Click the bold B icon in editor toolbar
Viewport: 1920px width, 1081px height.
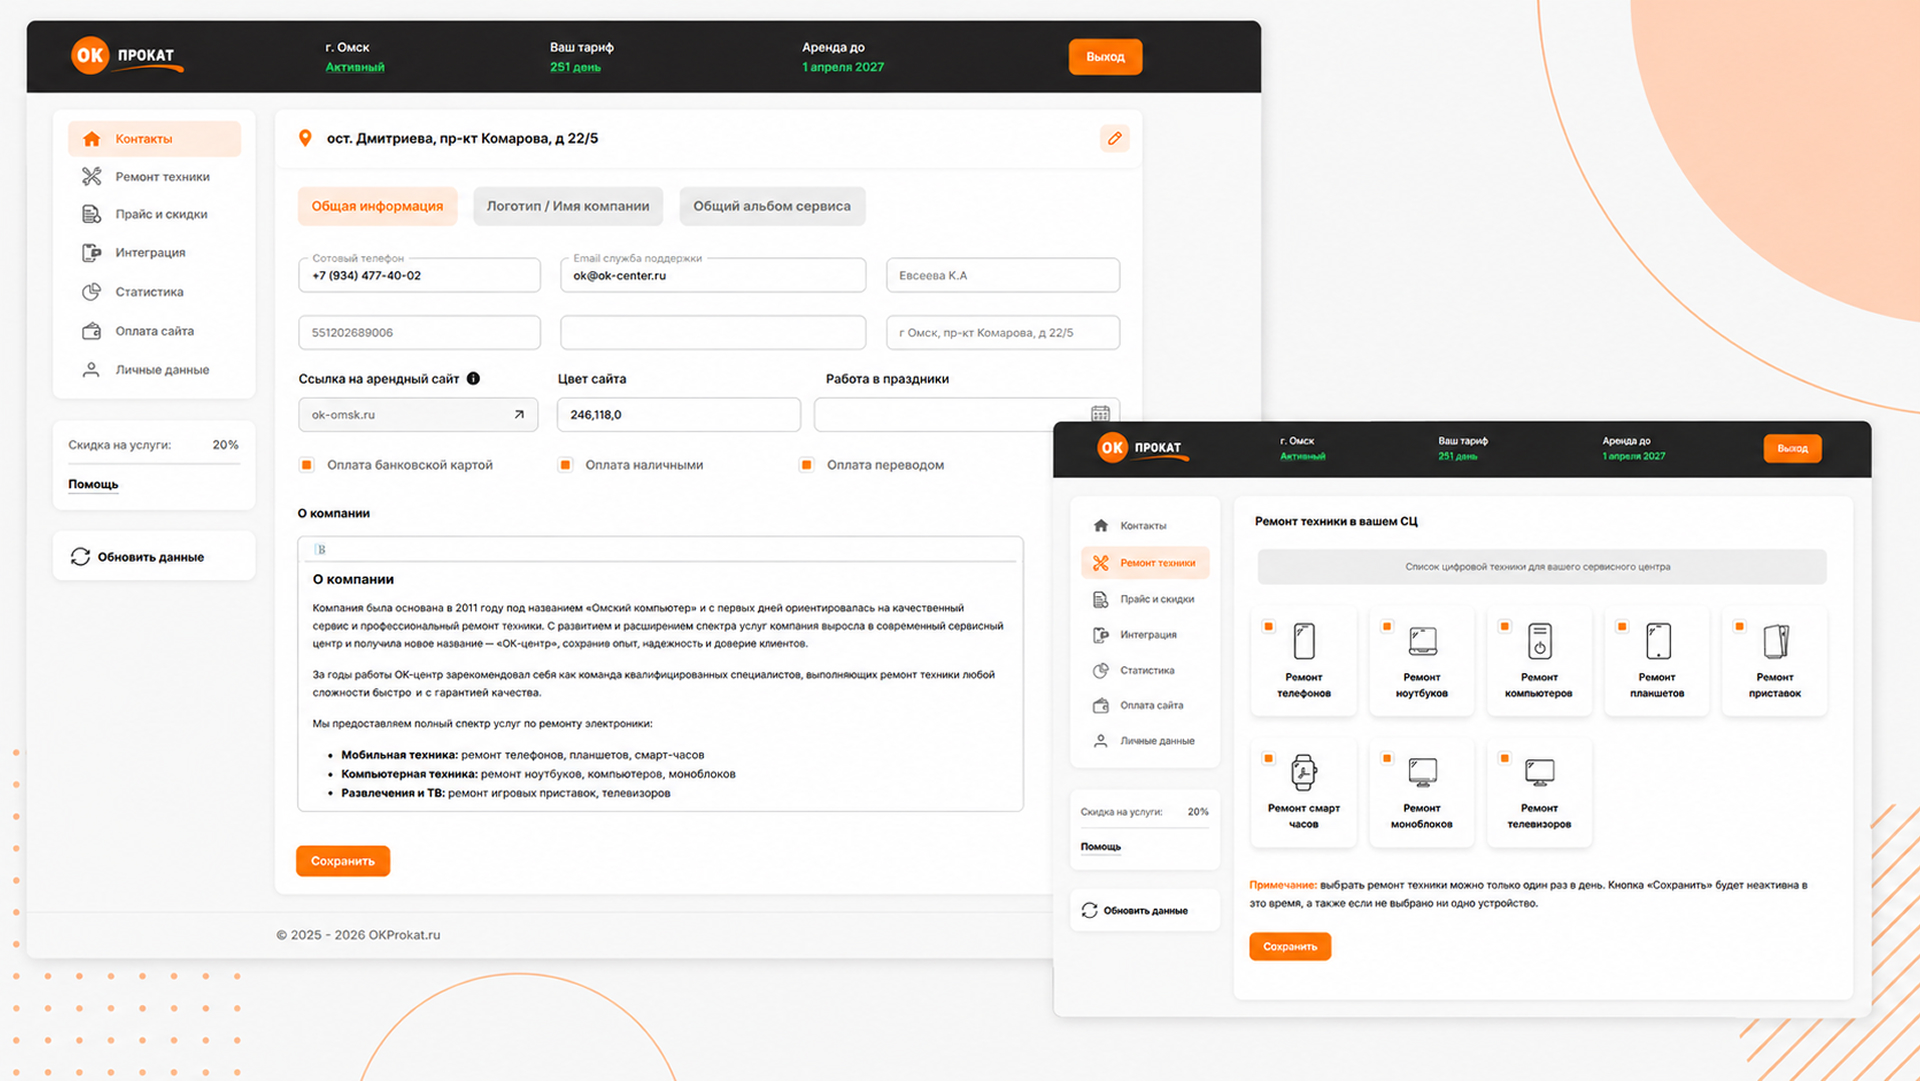[320, 549]
